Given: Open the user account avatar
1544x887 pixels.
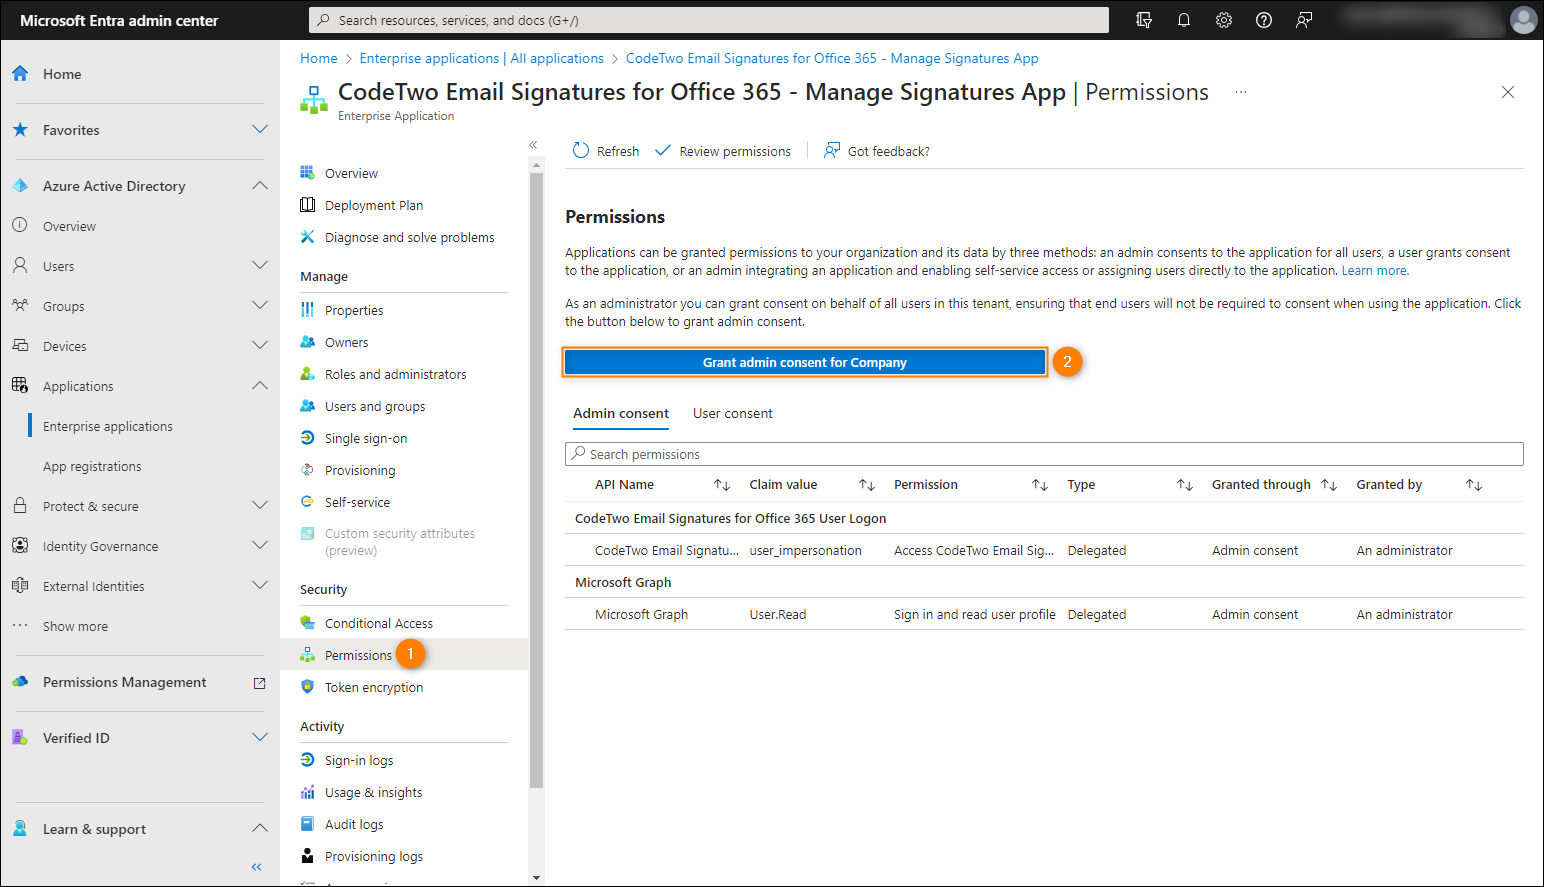Looking at the screenshot, I should click(x=1523, y=20).
